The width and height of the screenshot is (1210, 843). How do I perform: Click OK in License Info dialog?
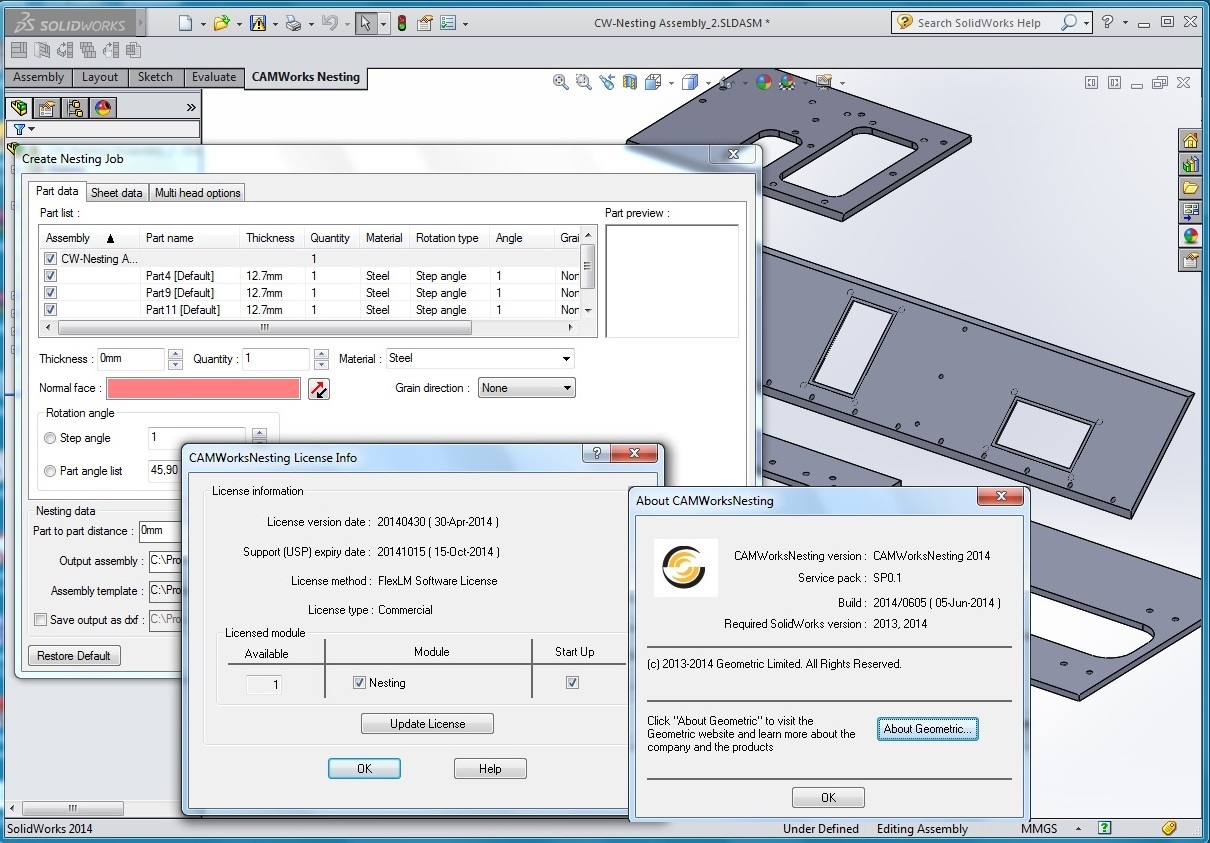click(x=364, y=769)
